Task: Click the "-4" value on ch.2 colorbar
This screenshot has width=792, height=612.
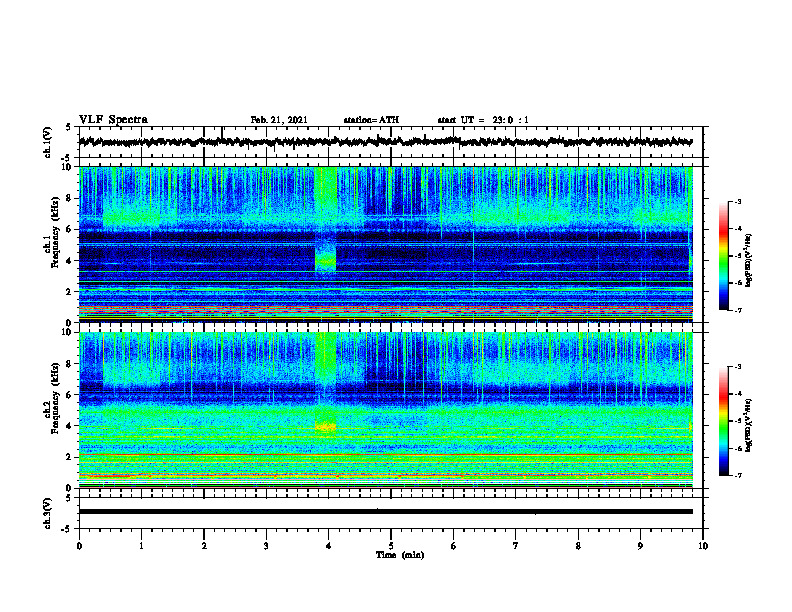Action: click(737, 393)
